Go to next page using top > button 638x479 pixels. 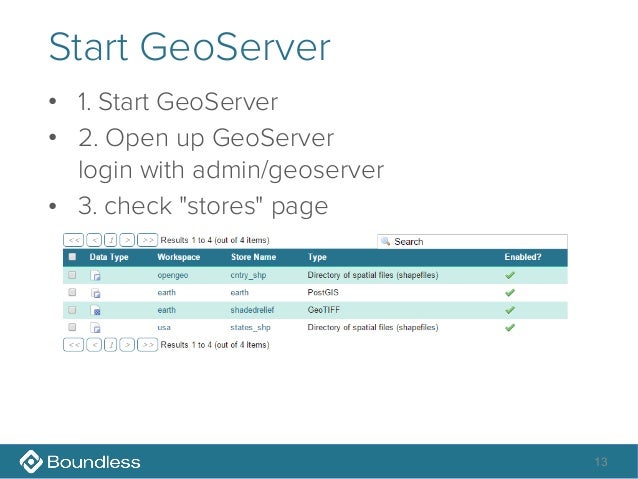(127, 240)
